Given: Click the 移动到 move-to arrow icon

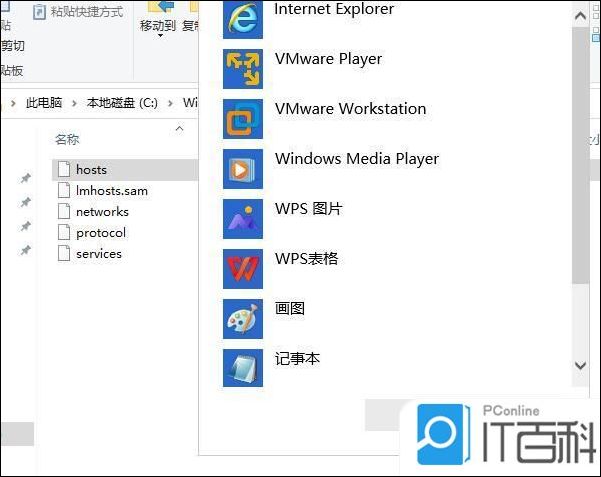Looking at the screenshot, I should (160, 8).
